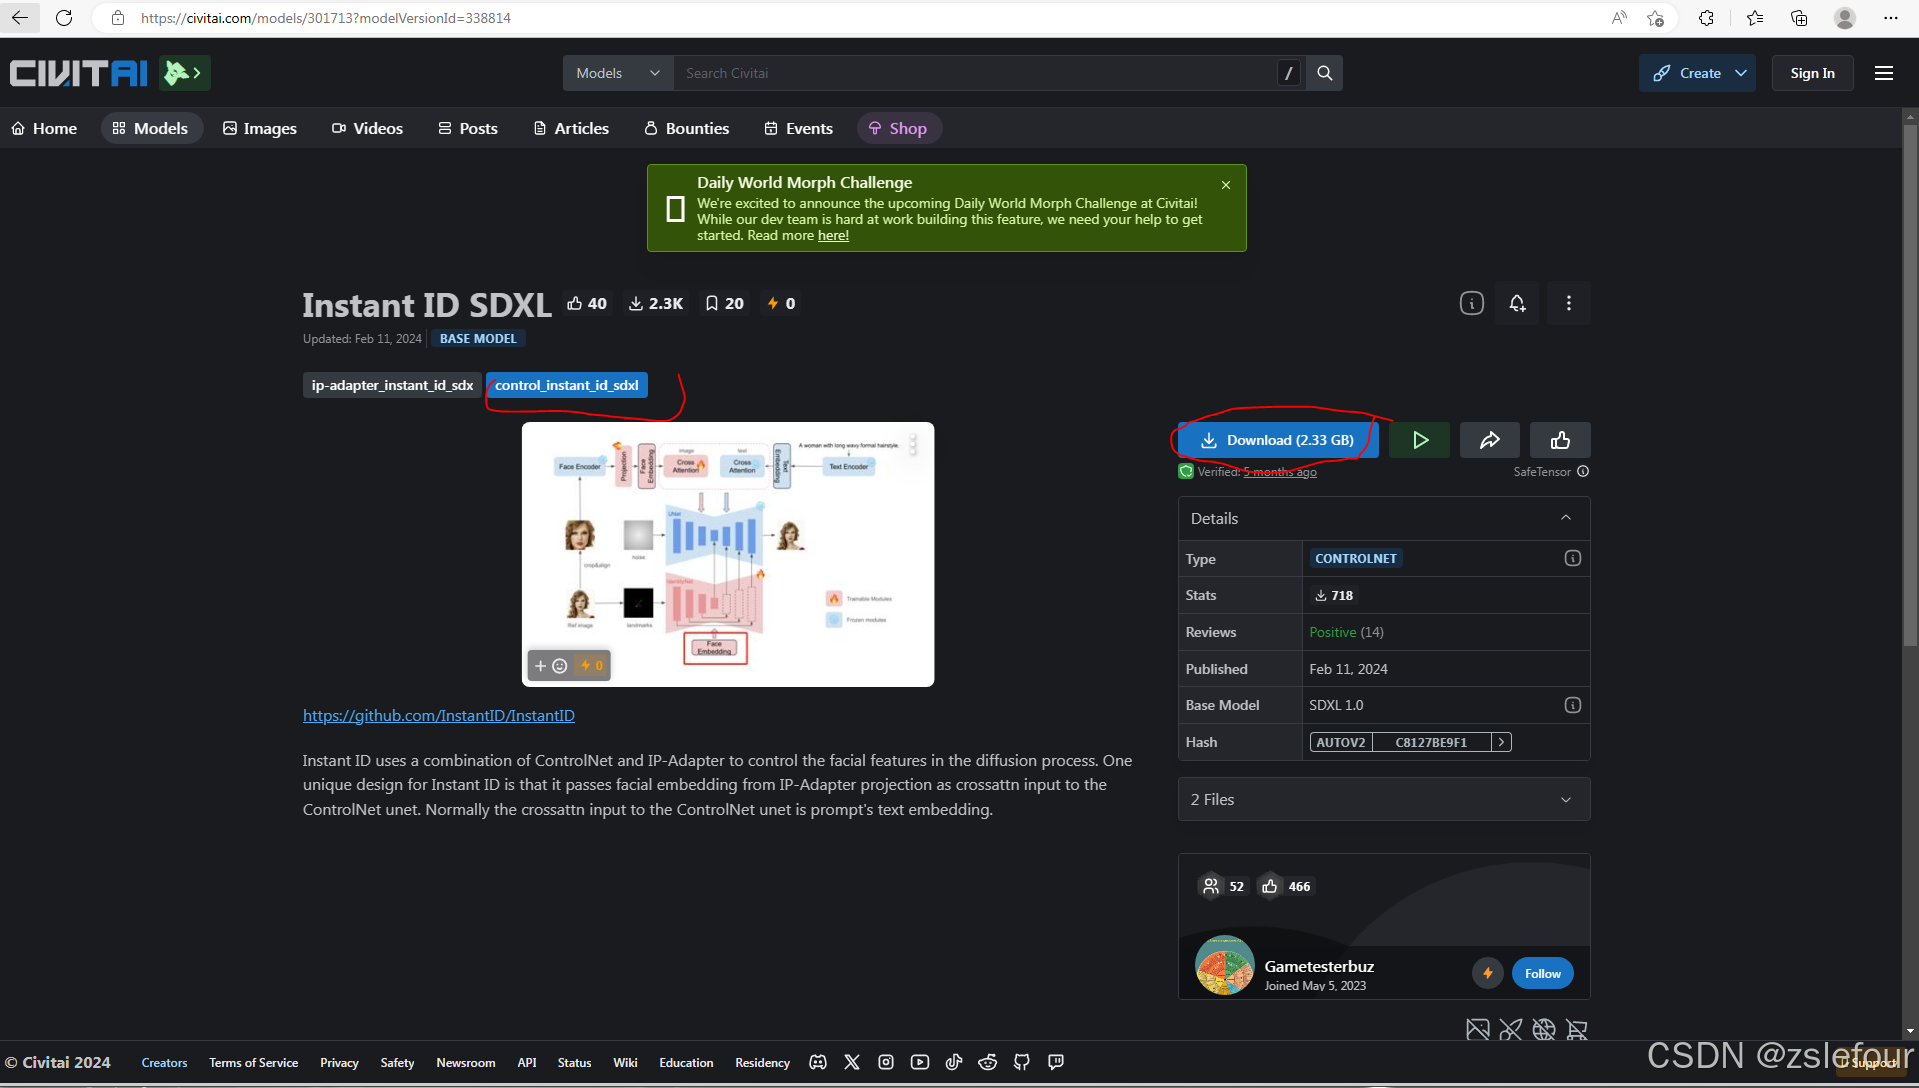Viewport: 1919px width, 1088px height.
Task: Add reaction on the preview image
Action: pyautogui.click(x=550, y=665)
